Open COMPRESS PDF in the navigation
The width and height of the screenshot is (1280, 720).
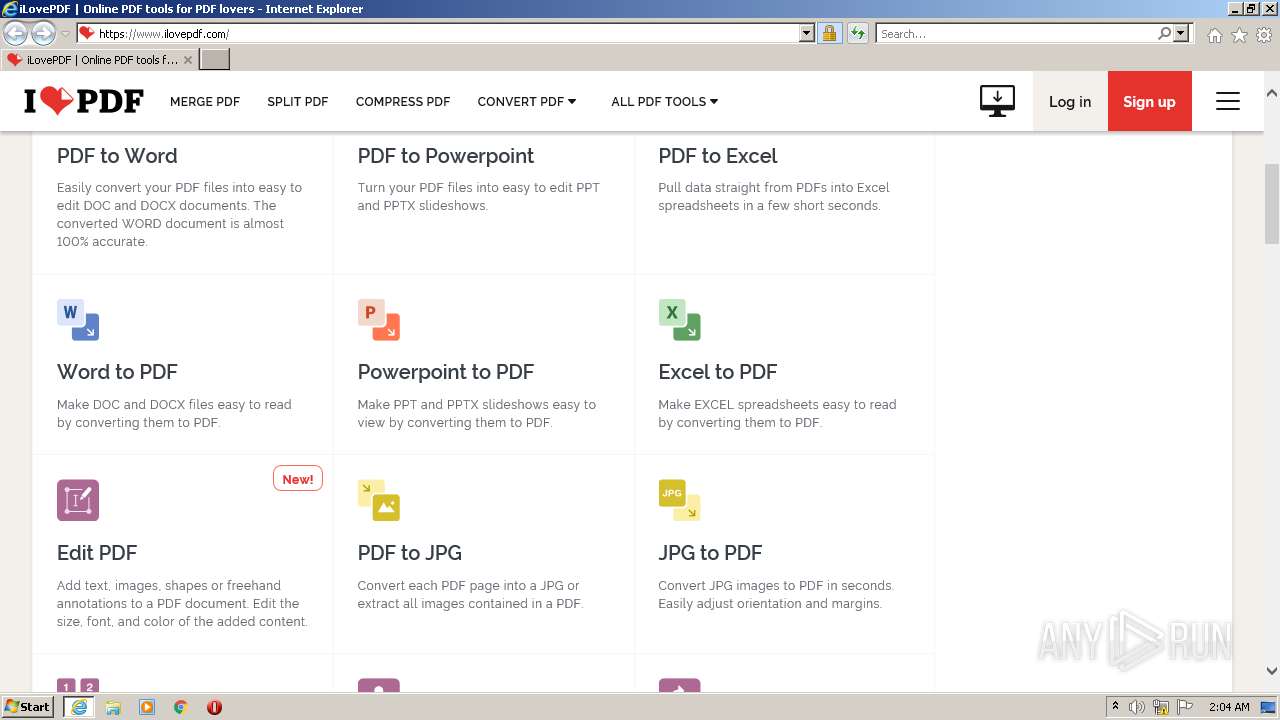coord(403,101)
